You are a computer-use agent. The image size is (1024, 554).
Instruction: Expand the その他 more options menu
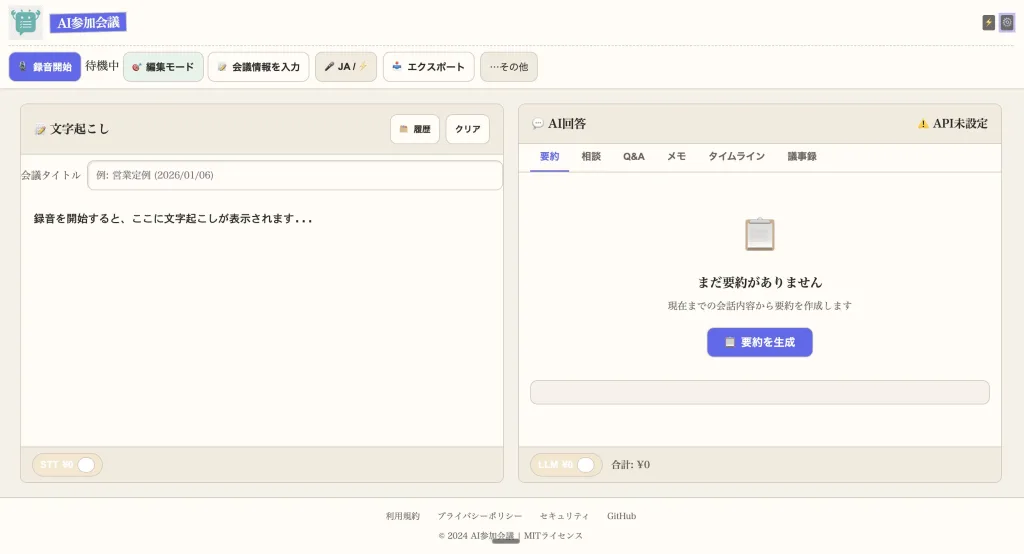[508, 67]
